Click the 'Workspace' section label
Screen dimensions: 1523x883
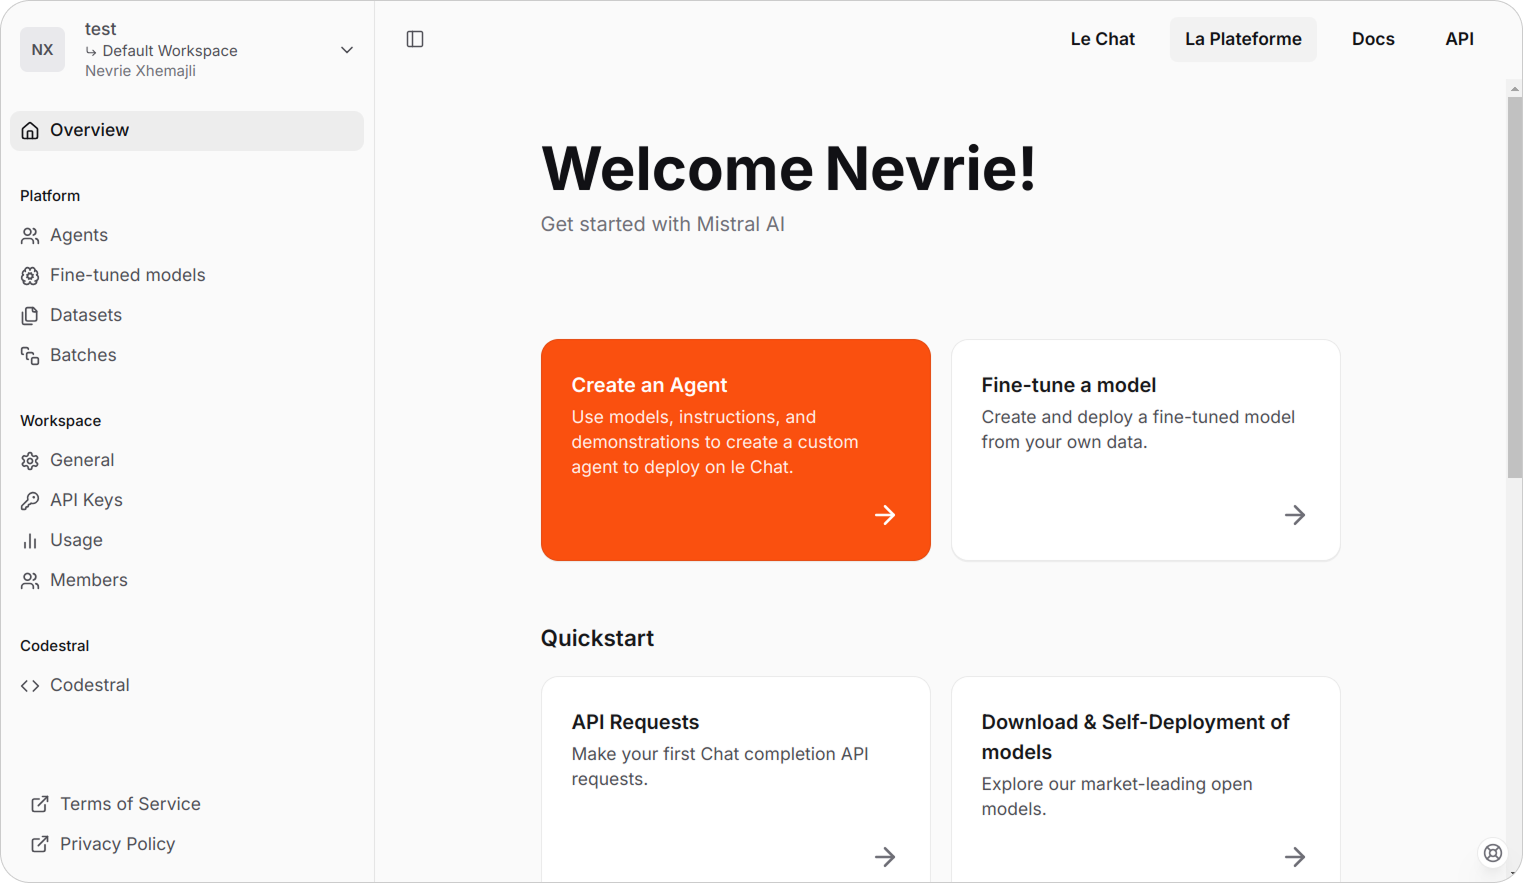(60, 421)
